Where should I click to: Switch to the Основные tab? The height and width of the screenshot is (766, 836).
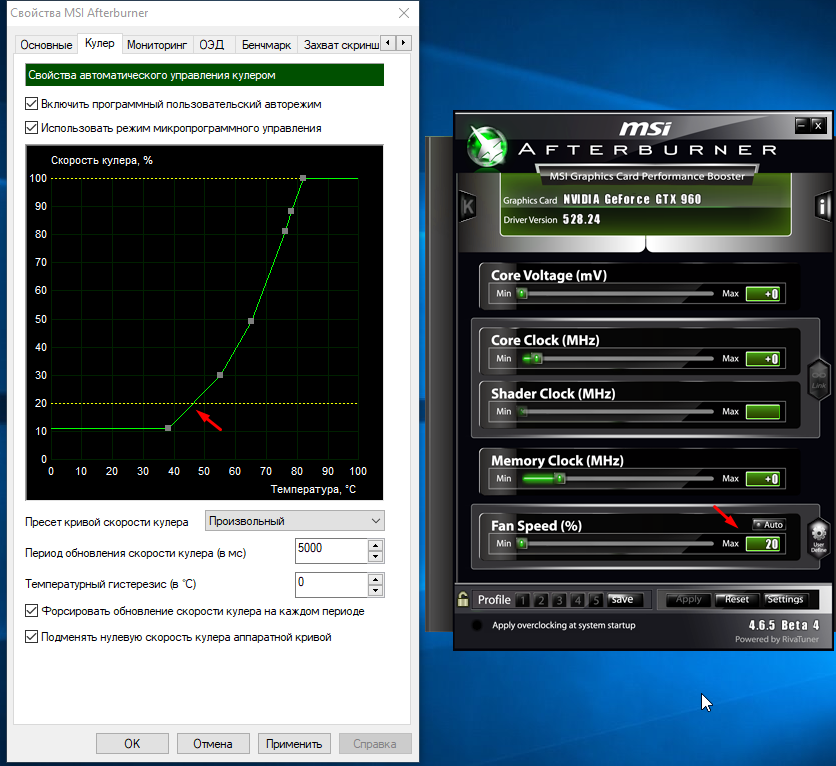(46, 45)
